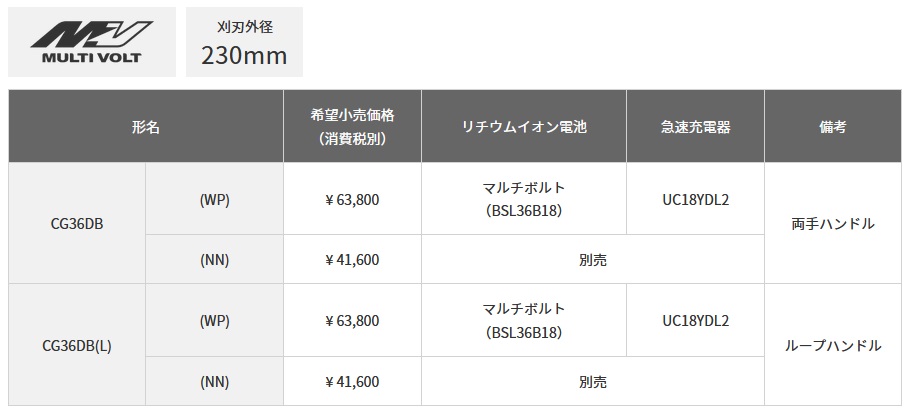Click the (WP) cell under CG36DB
Screen dimensions: 907x417
(x=215, y=199)
